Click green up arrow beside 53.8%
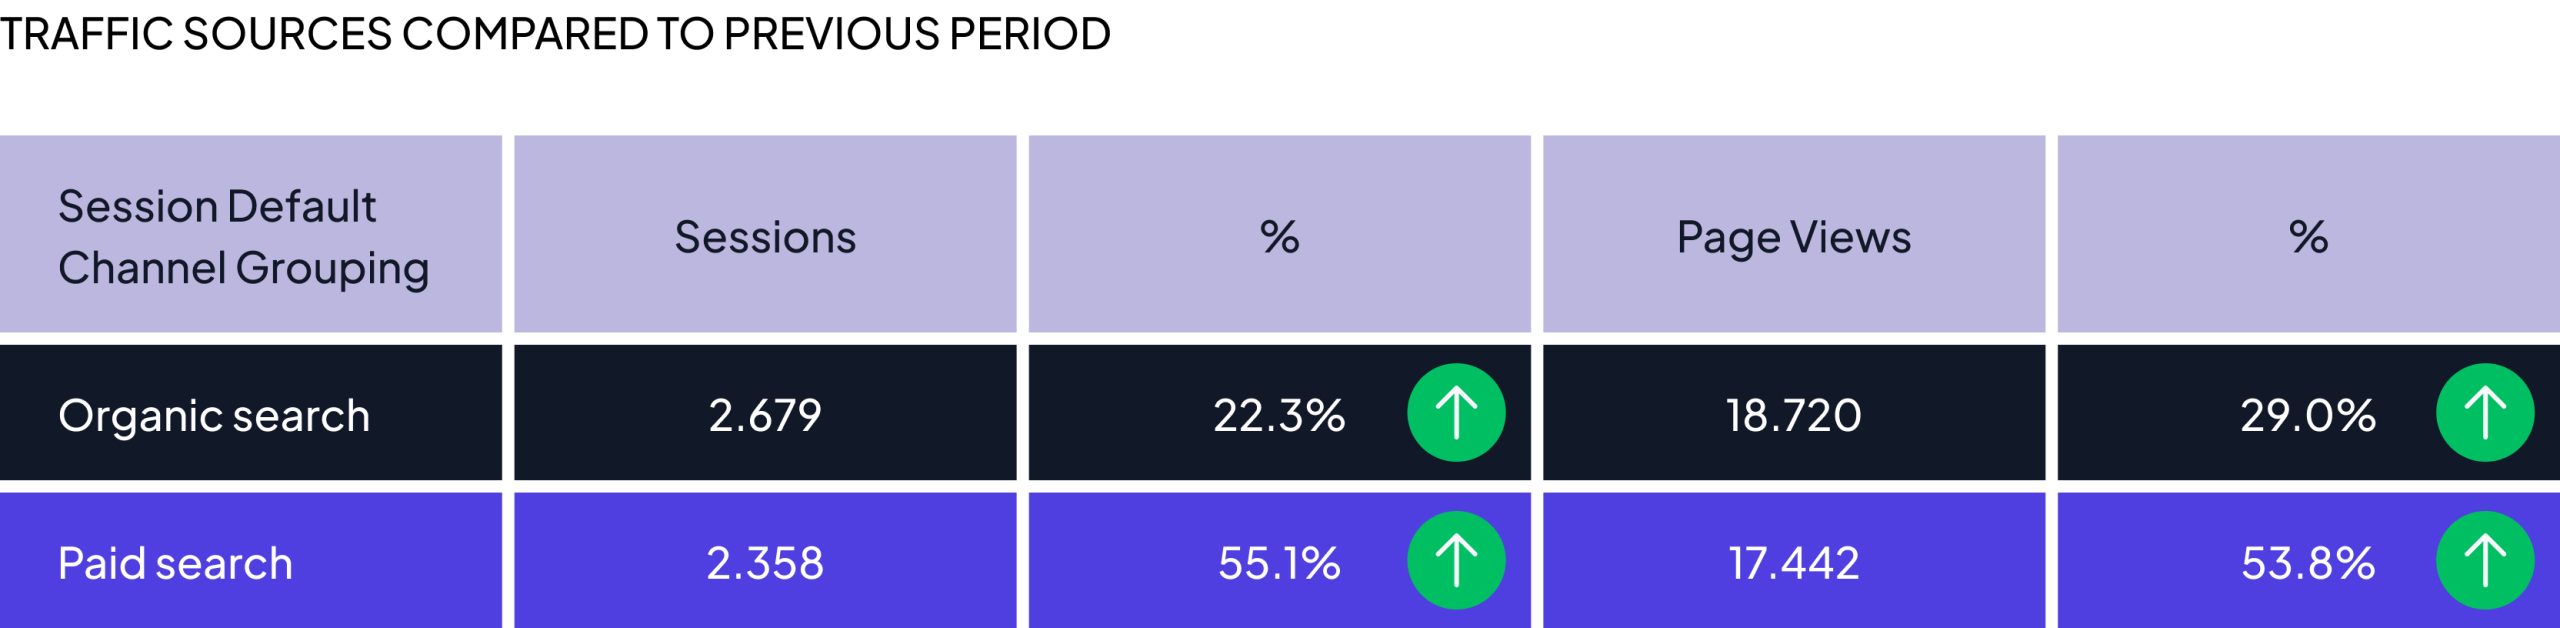This screenshot has height=628, width=2560. pos(2485,560)
